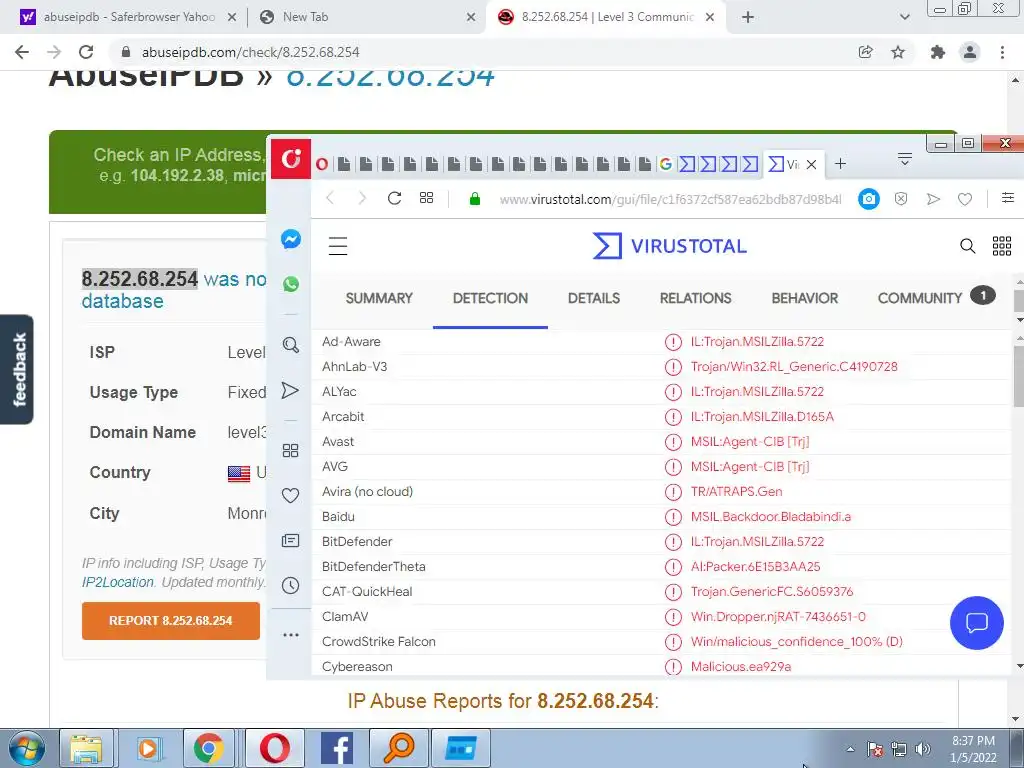
Task: Close the active VirusTotal Opera tab
Action: pyautogui.click(x=811, y=165)
